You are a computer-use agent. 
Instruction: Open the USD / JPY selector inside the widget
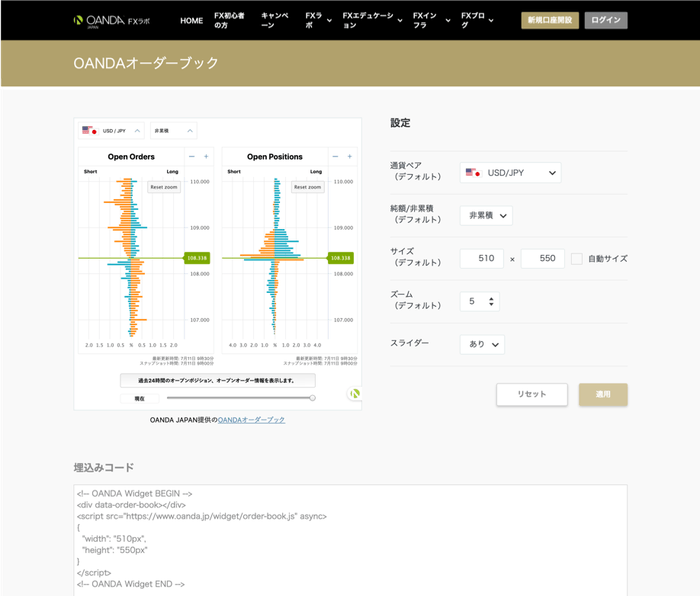click(x=110, y=131)
